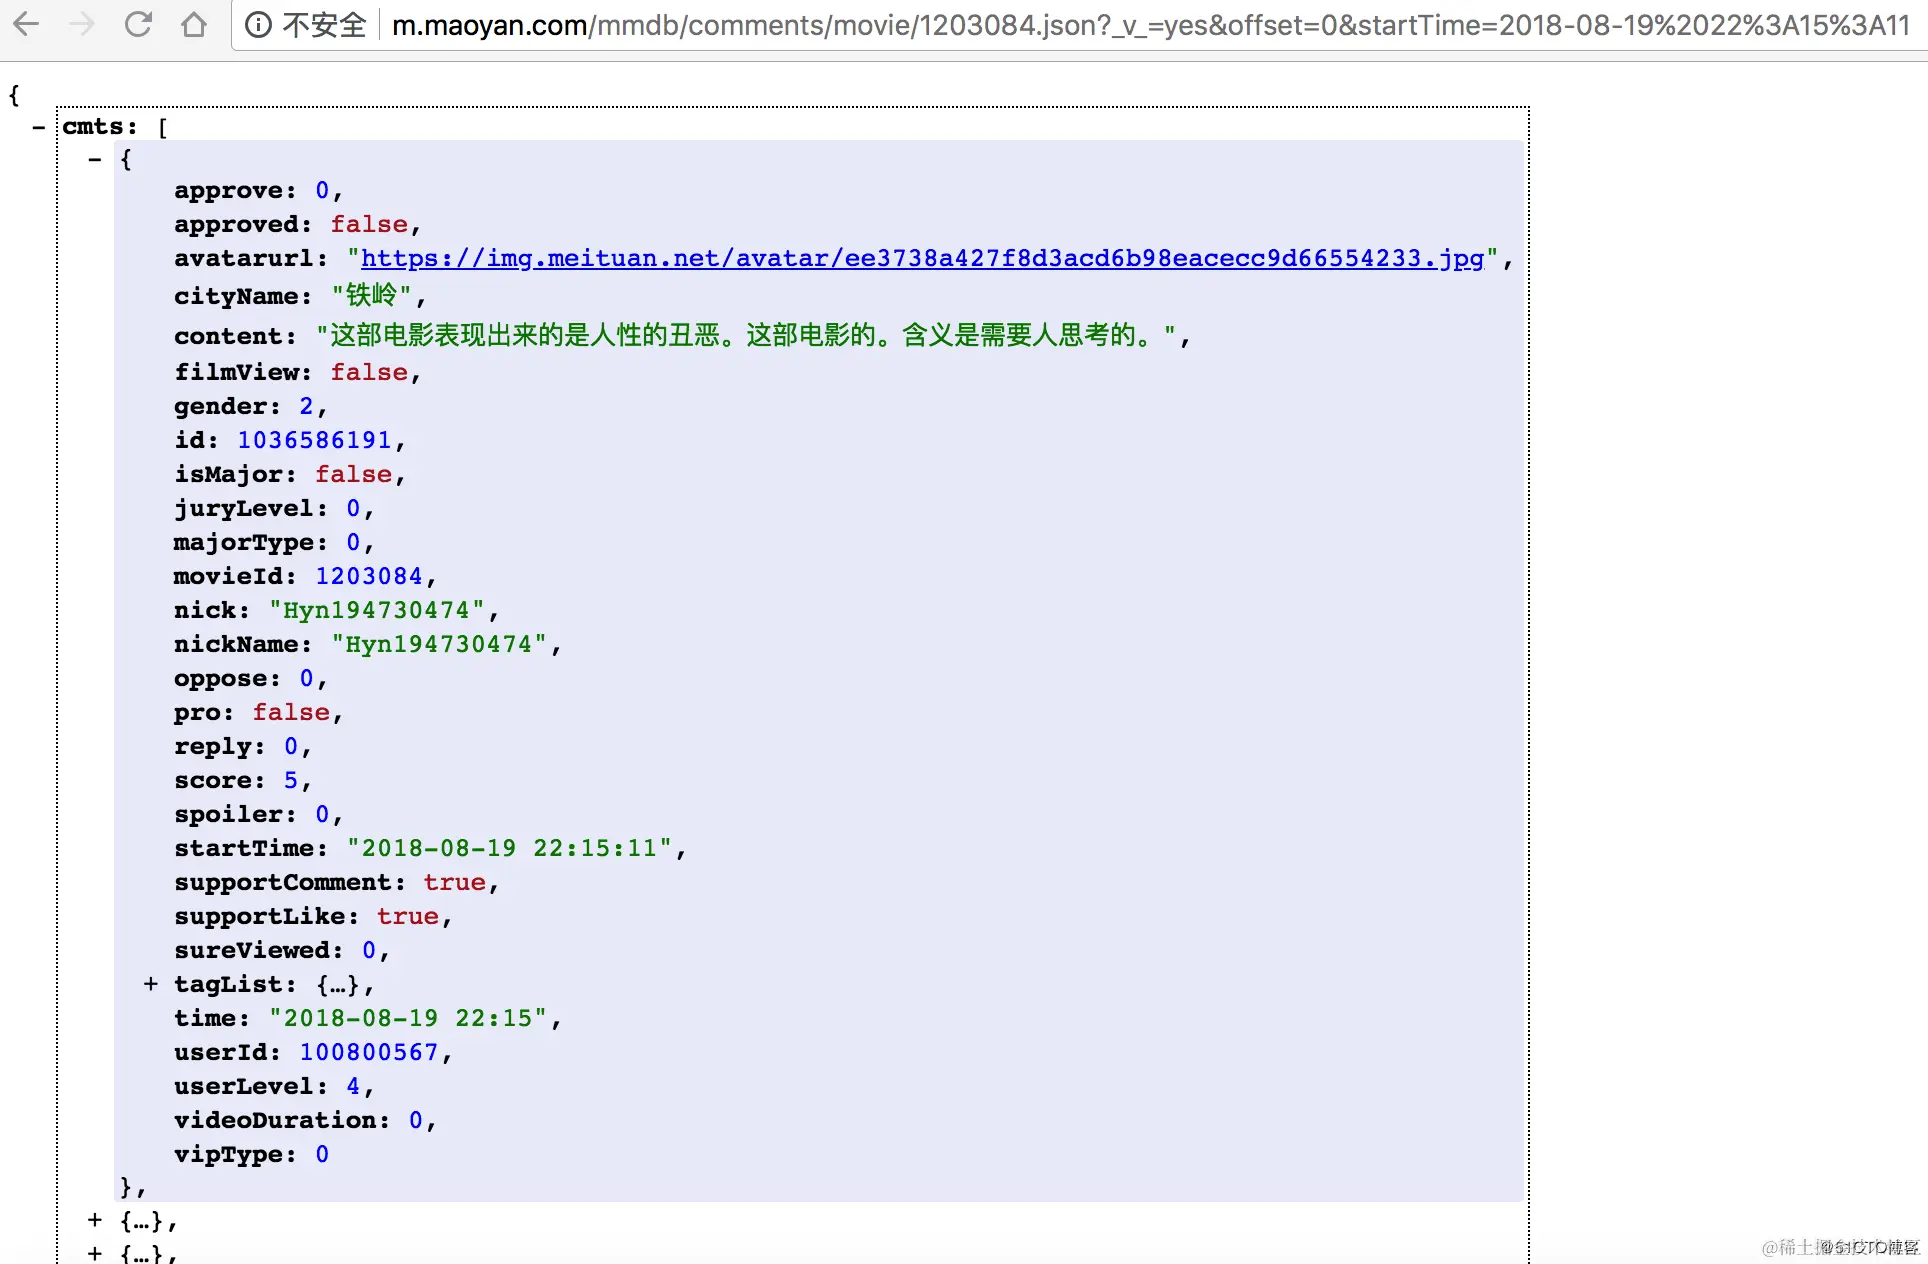Click the nickName value Hyn194730474
This screenshot has width=1928, height=1264.
[438, 644]
